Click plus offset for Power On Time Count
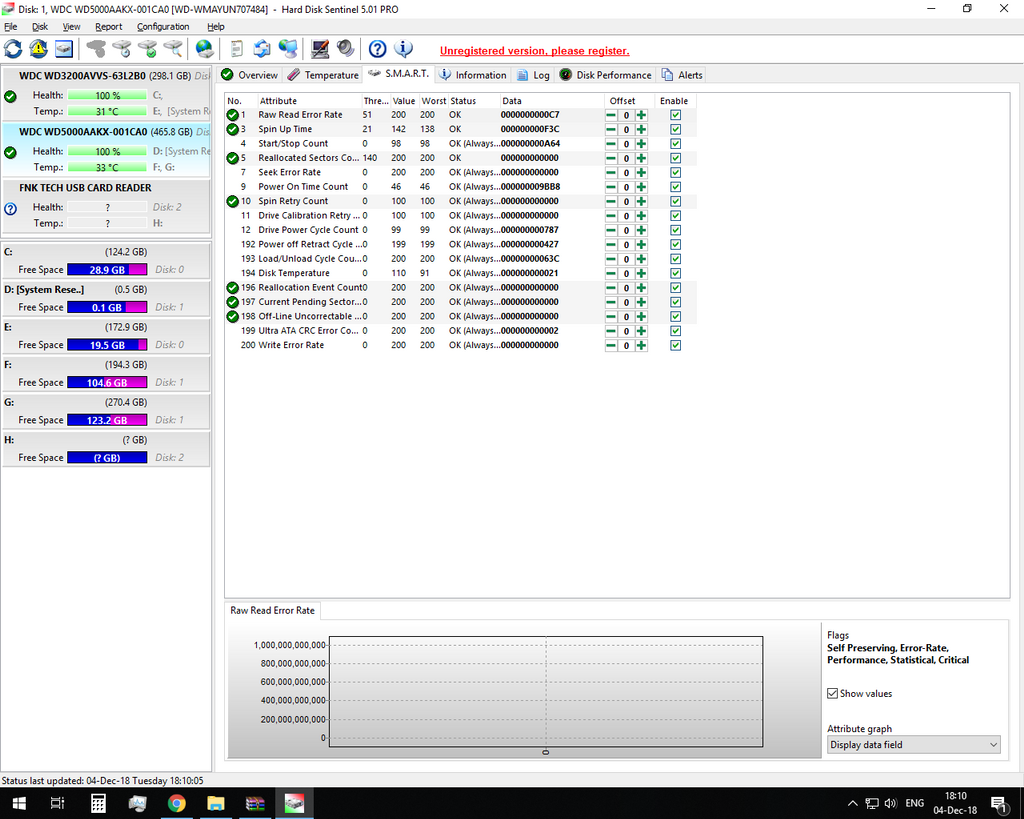Viewport: 1024px width, 819px height. point(641,187)
